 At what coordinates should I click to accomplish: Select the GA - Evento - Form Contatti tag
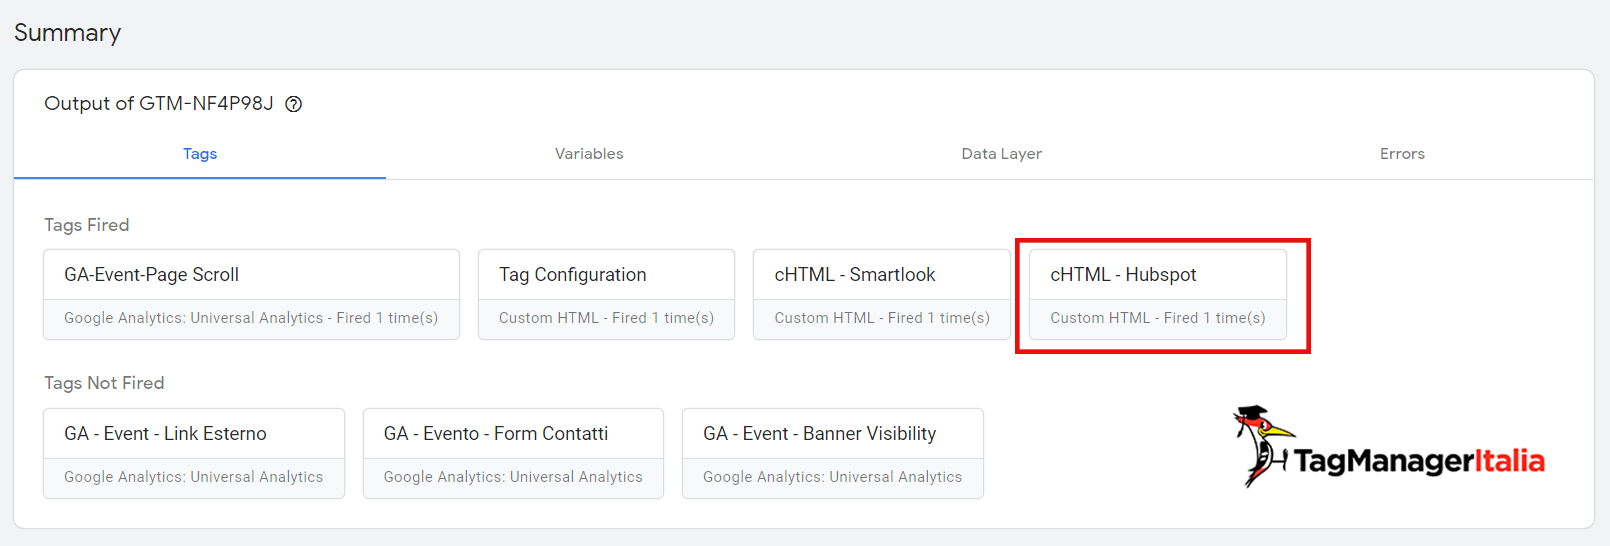tap(513, 453)
